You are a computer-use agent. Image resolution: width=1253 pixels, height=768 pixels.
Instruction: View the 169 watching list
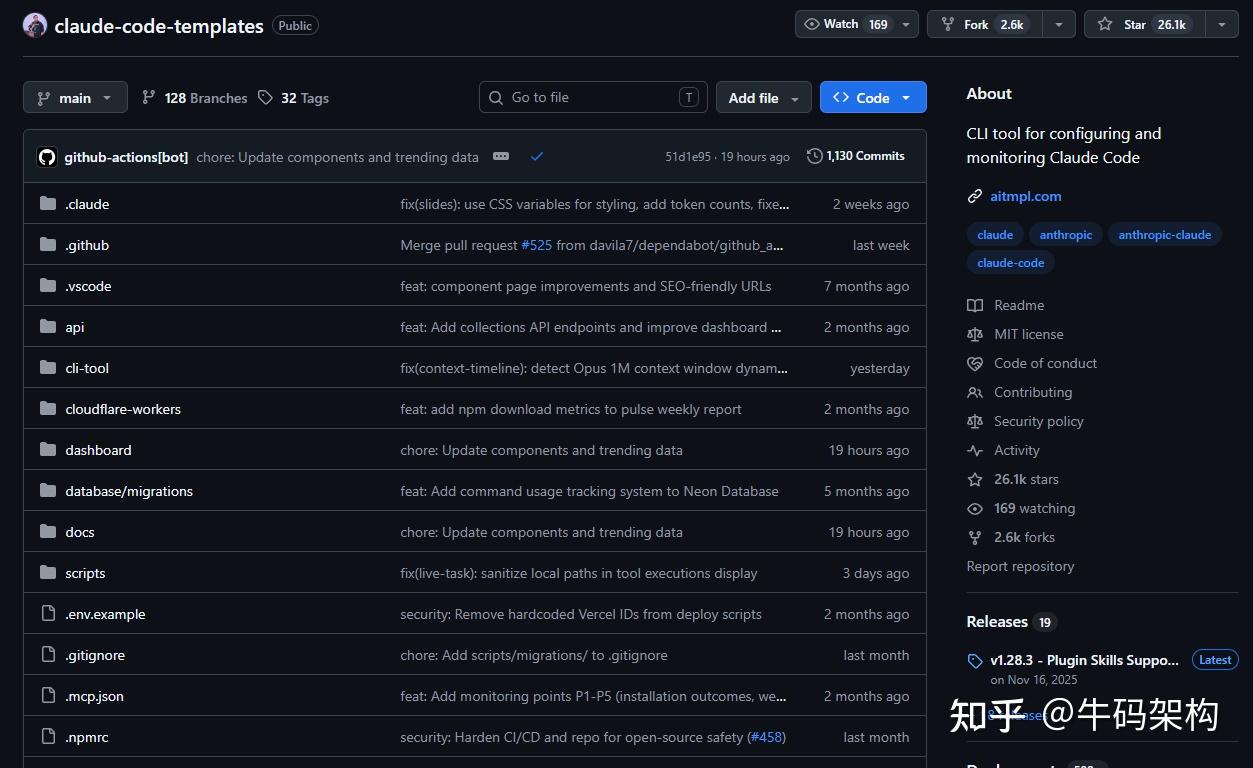tap(1034, 509)
